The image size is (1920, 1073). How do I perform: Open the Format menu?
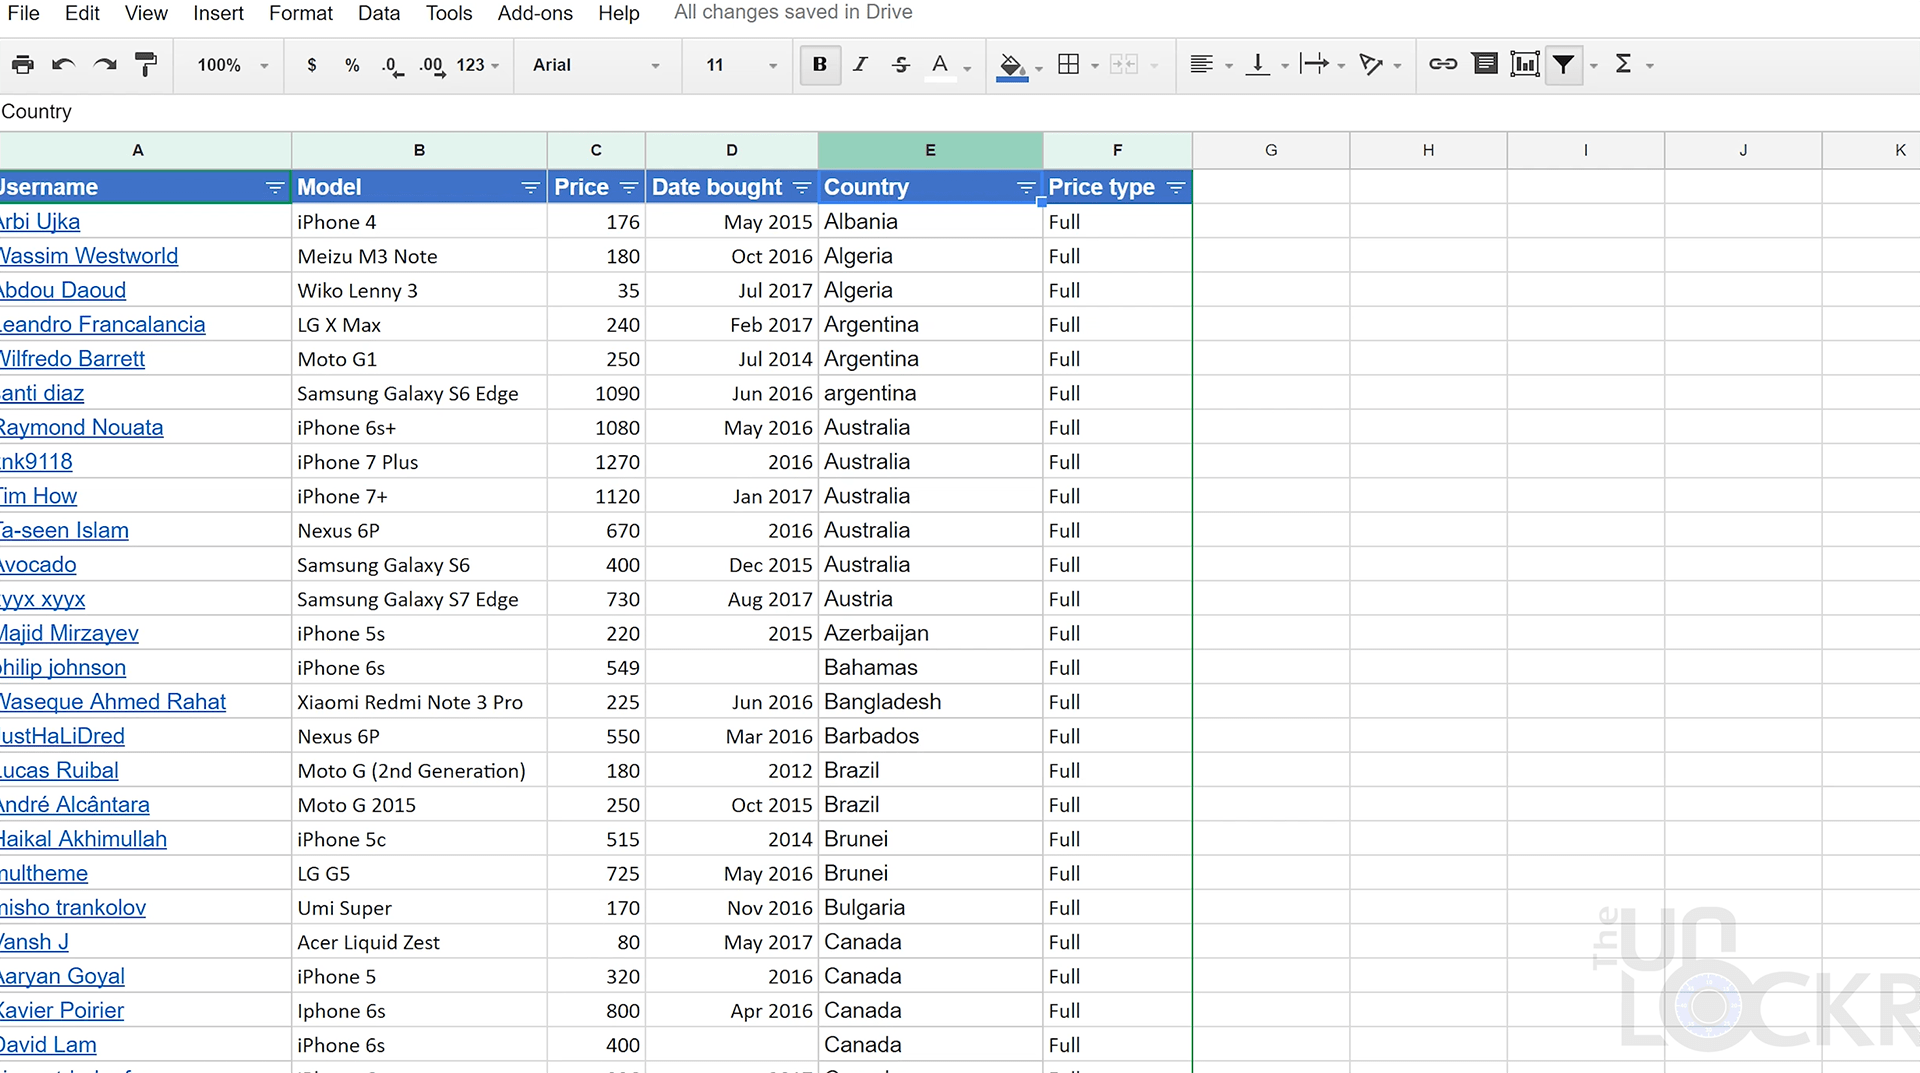[x=301, y=13]
